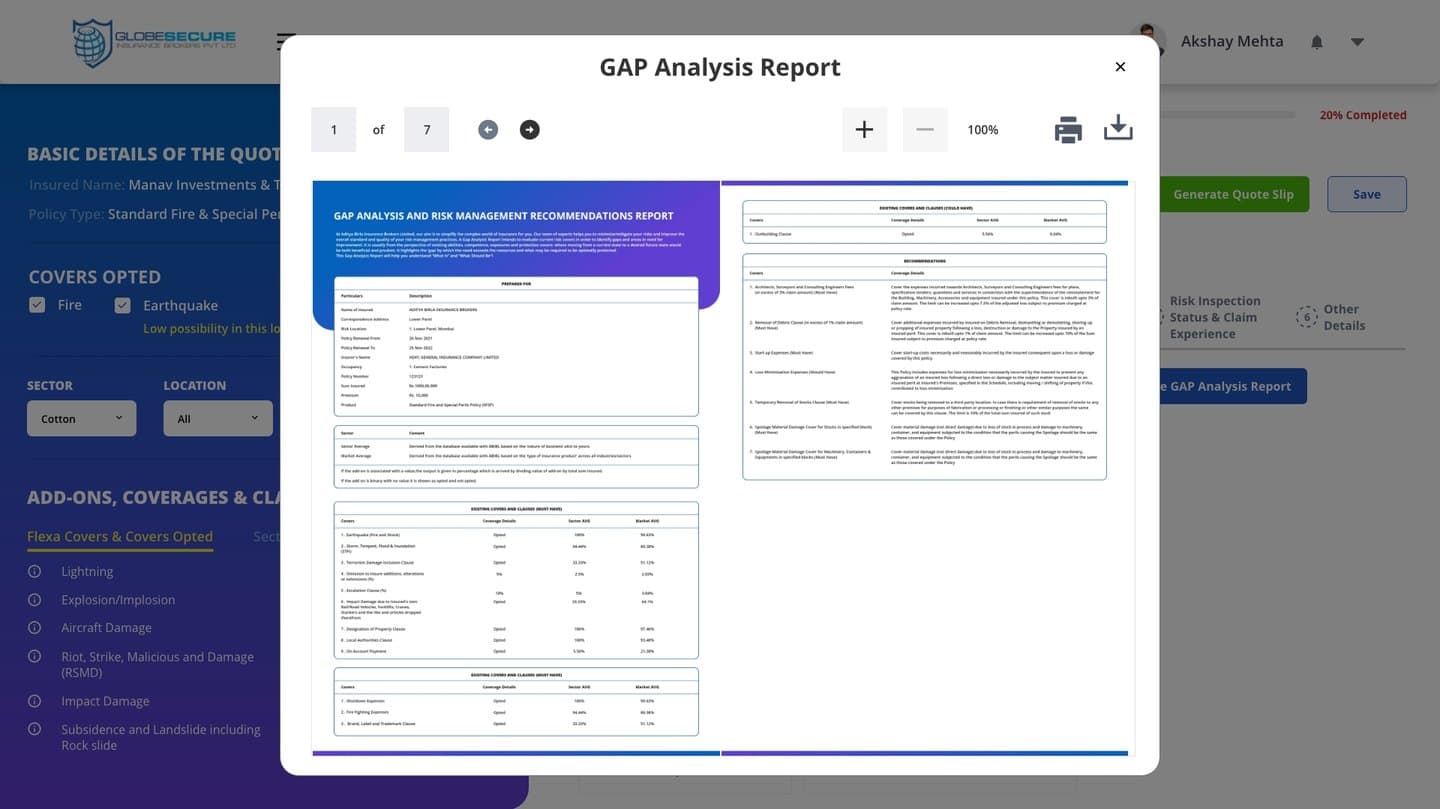The width and height of the screenshot is (1440, 809).
Task: Zoom in with the plus button
Action: coord(864,129)
